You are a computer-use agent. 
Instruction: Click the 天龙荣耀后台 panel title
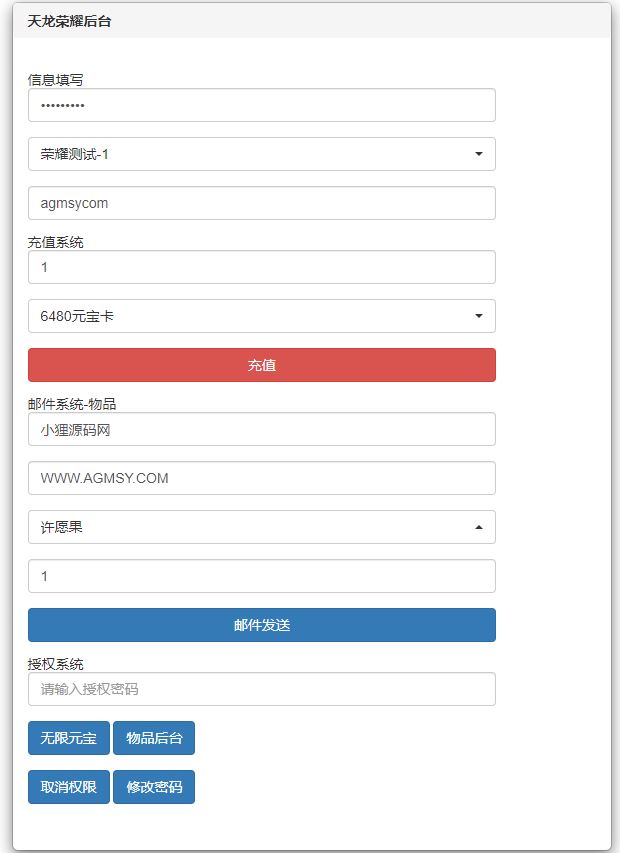70,20
